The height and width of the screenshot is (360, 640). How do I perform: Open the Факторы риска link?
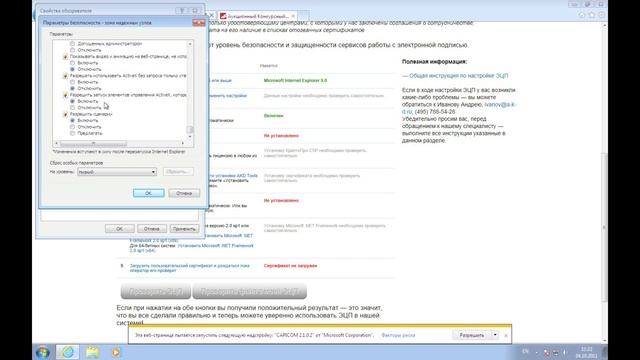(398, 335)
